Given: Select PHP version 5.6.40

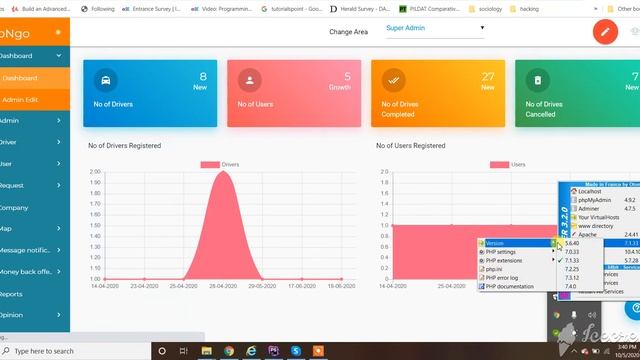Looking at the screenshot, I should click(572, 243).
